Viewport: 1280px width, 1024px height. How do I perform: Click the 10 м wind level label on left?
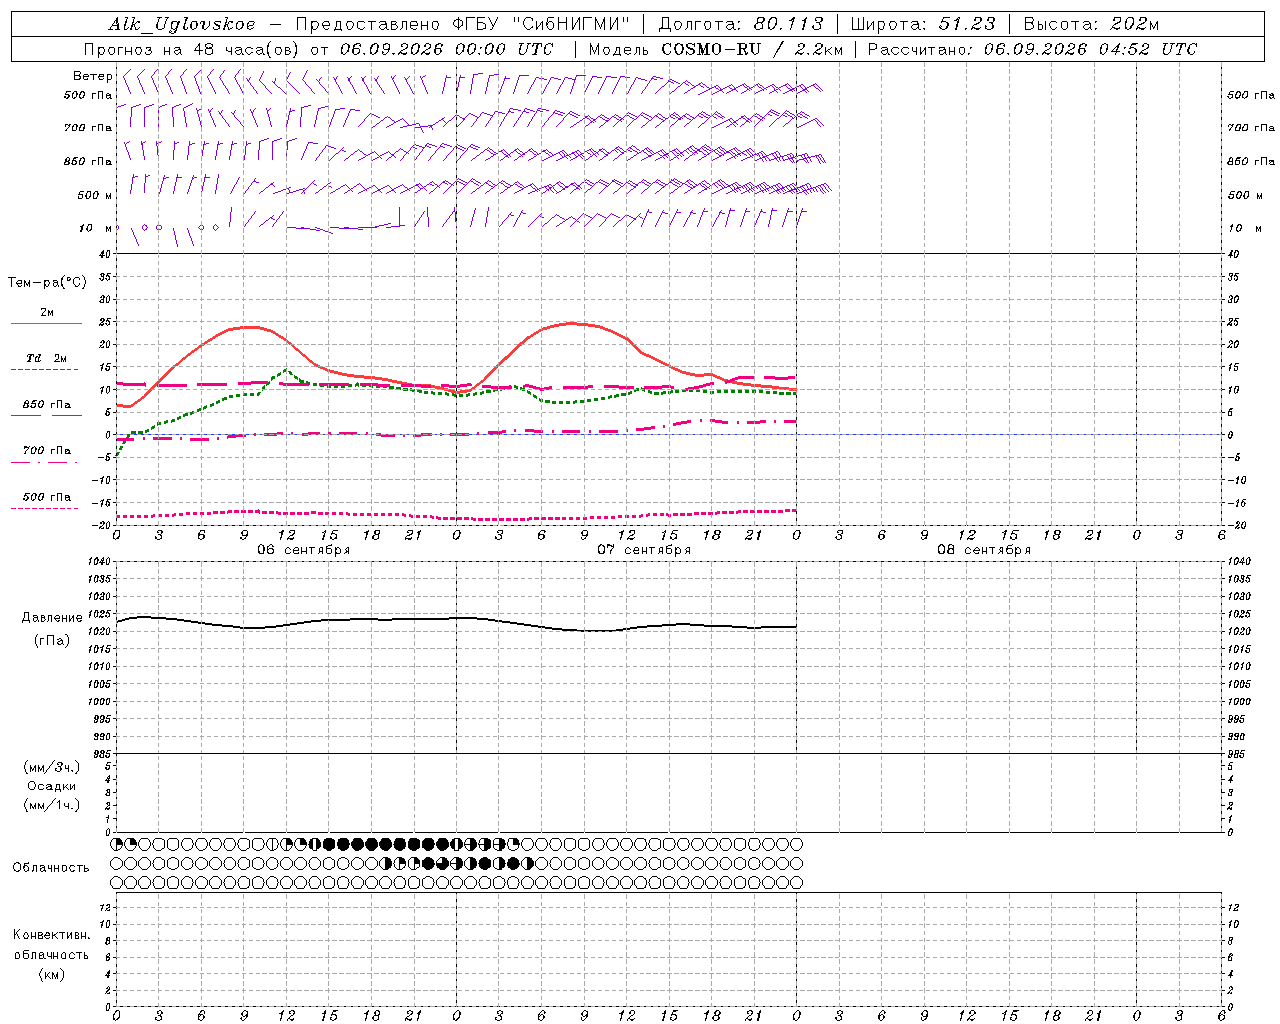96,228
